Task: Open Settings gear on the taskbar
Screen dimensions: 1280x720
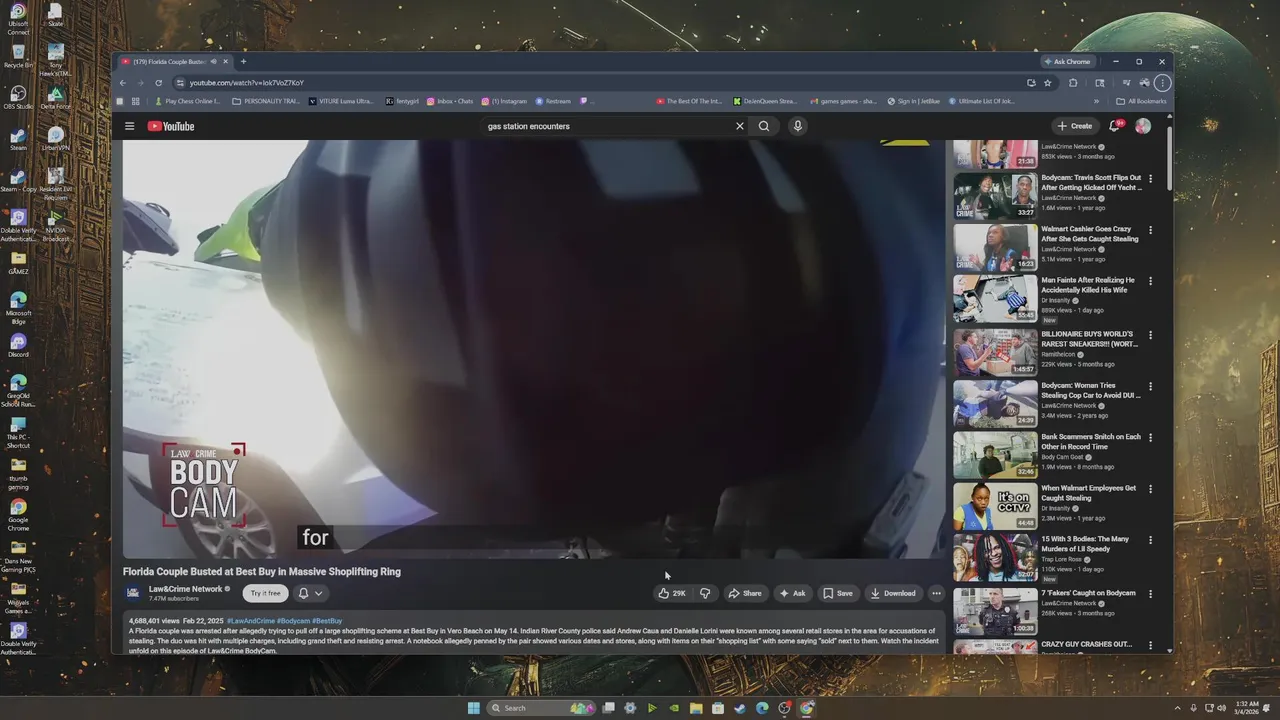Action: (630, 708)
